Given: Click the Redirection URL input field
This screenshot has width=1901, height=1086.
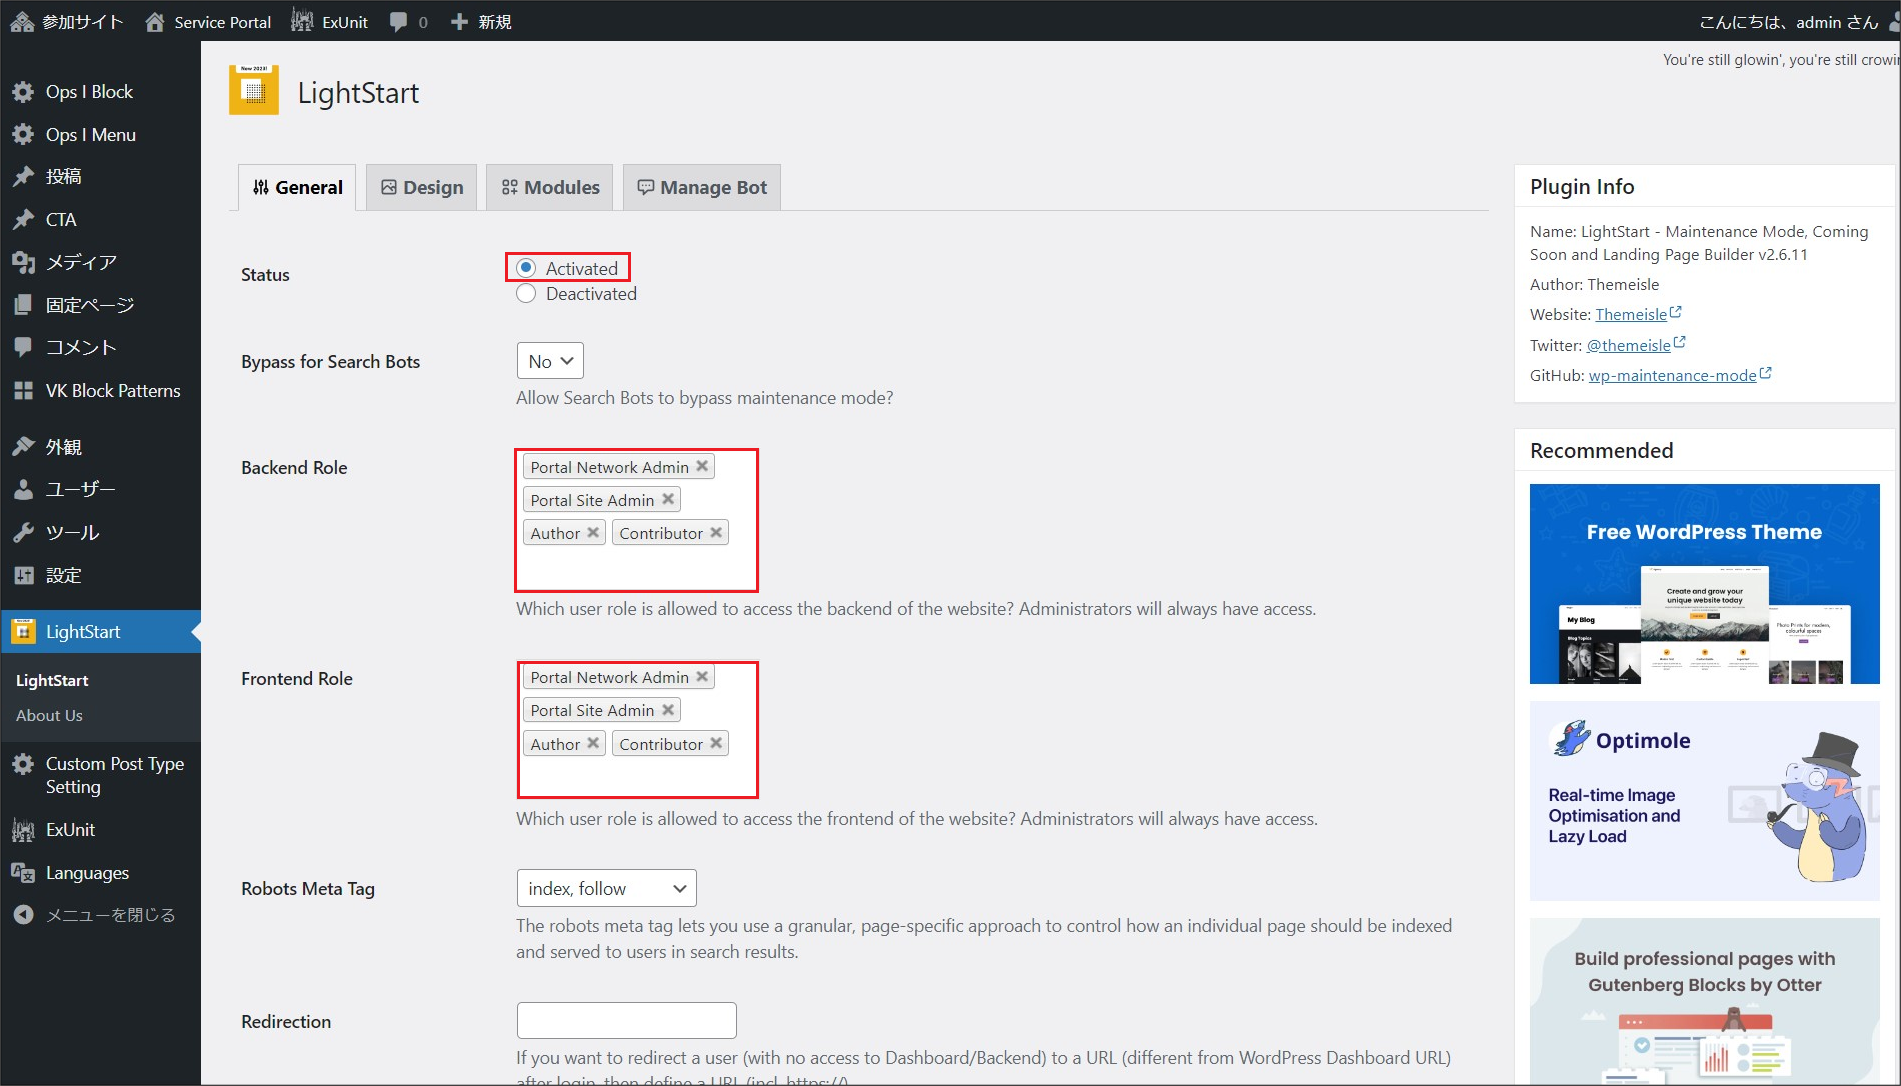Looking at the screenshot, I should [x=626, y=1020].
